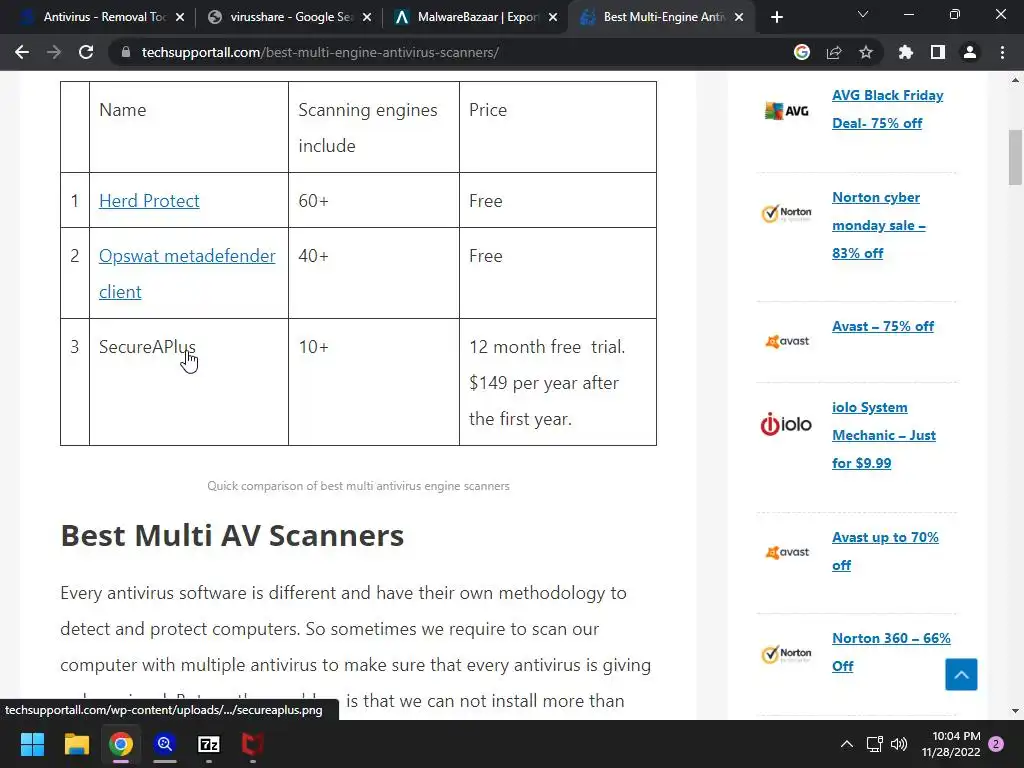Click the Best Multi AV Scanners heading
The width and height of the screenshot is (1024, 768).
point(232,536)
